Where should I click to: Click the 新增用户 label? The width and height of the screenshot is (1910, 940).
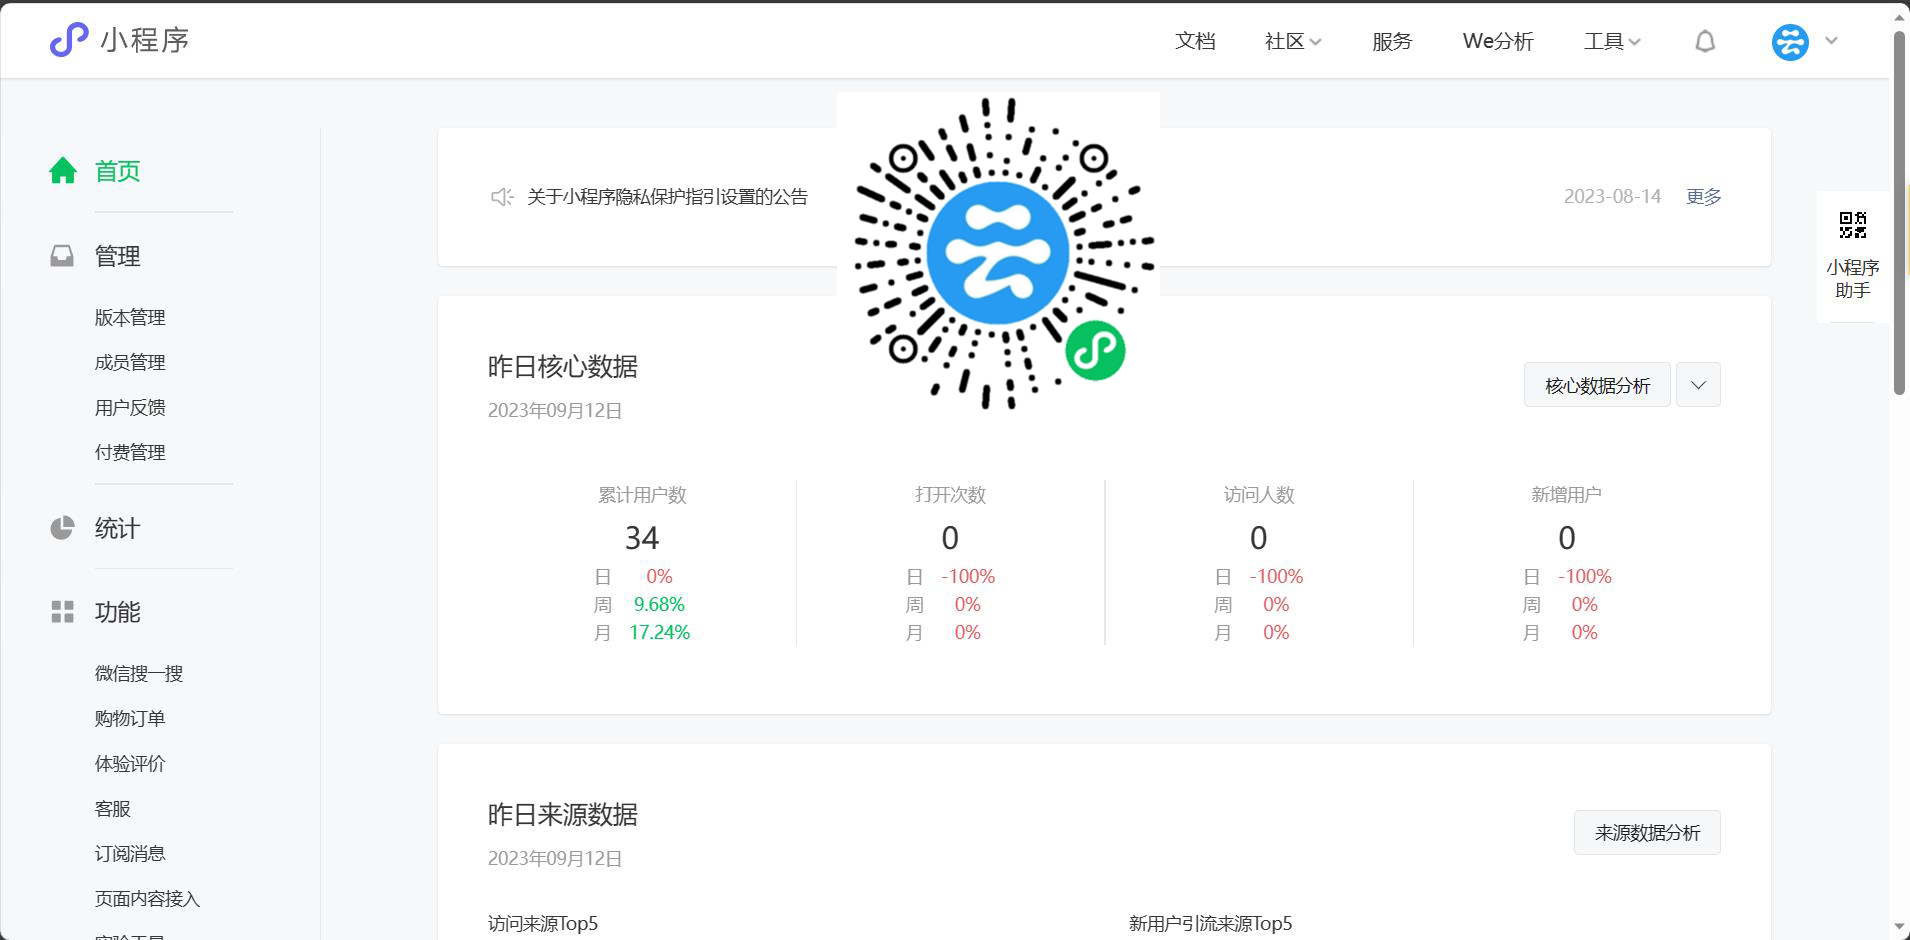pos(1567,494)
